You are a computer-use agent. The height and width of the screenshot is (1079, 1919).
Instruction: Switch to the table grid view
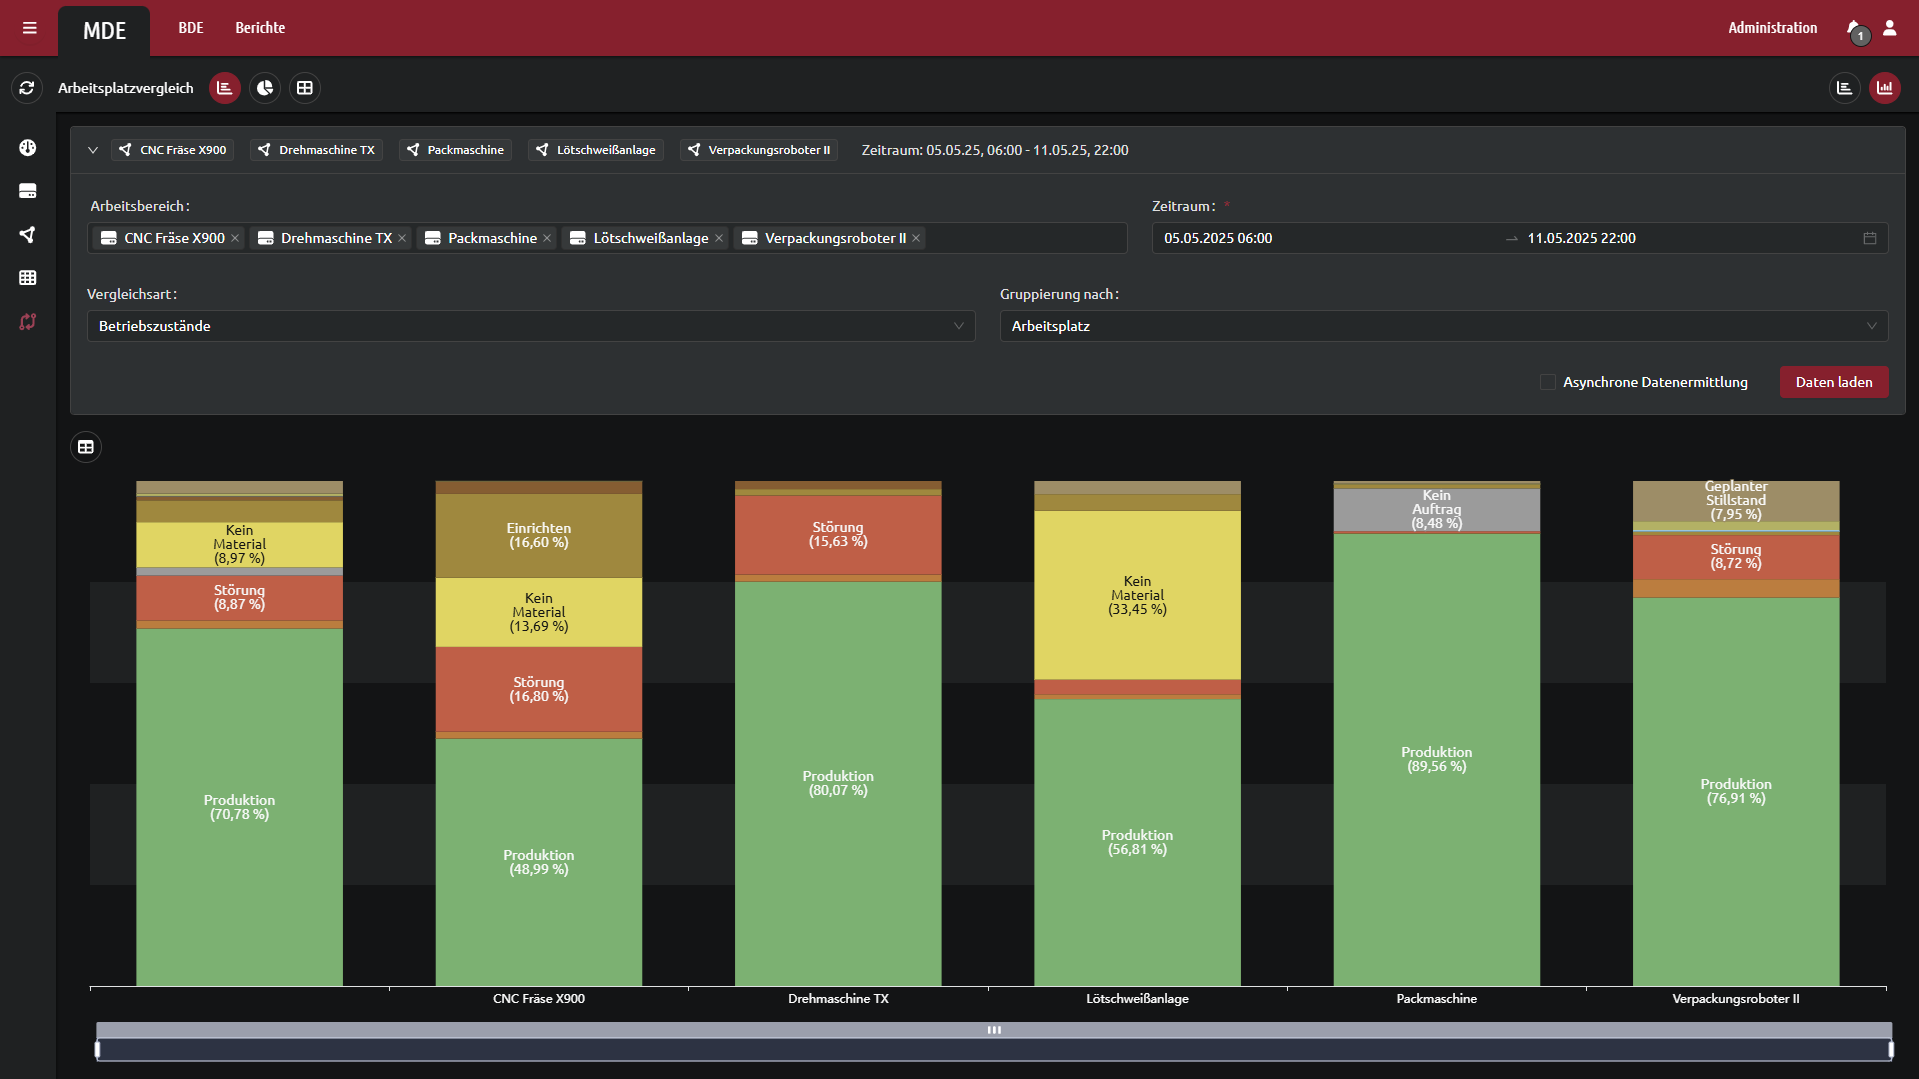point(305,88)
